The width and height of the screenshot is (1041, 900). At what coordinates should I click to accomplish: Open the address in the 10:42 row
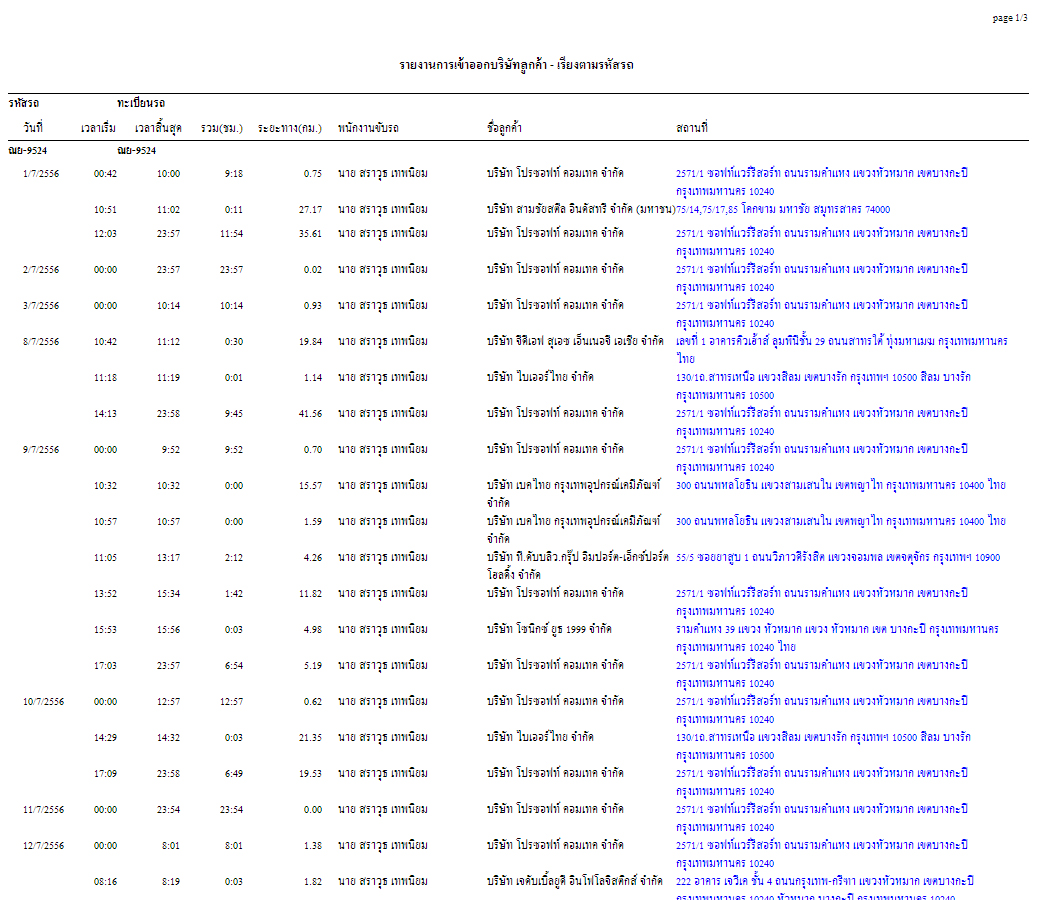pyautogui.click(x=841, y=350)
